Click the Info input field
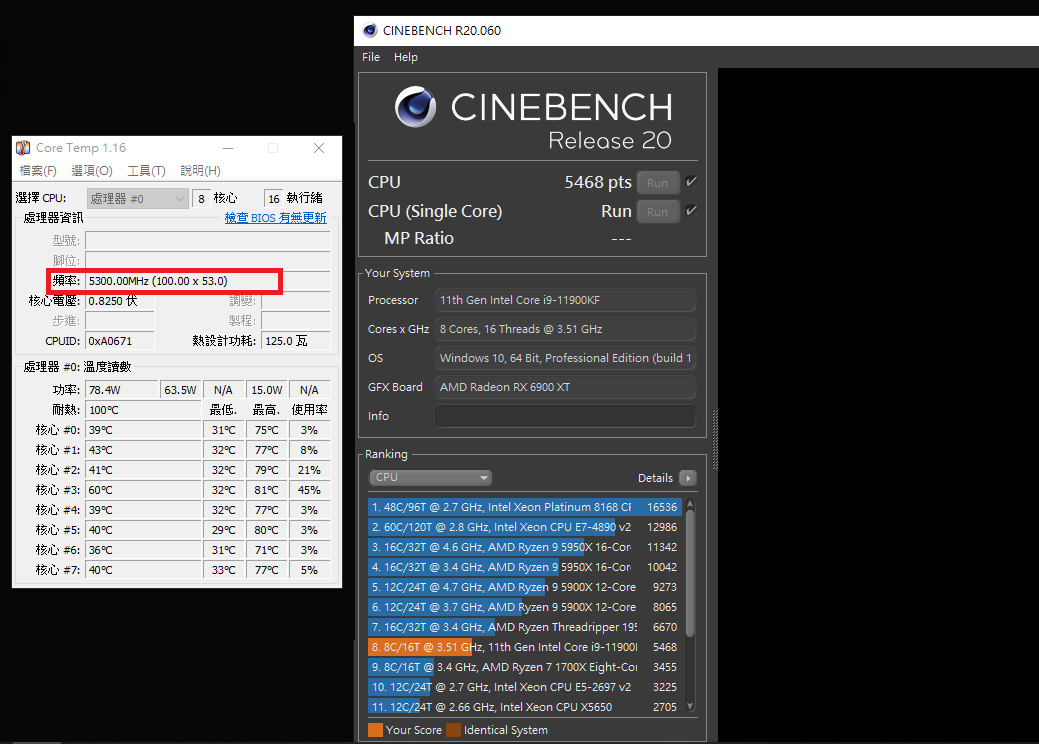This screenshot has height=744, width=1039. tap(565, 416)
